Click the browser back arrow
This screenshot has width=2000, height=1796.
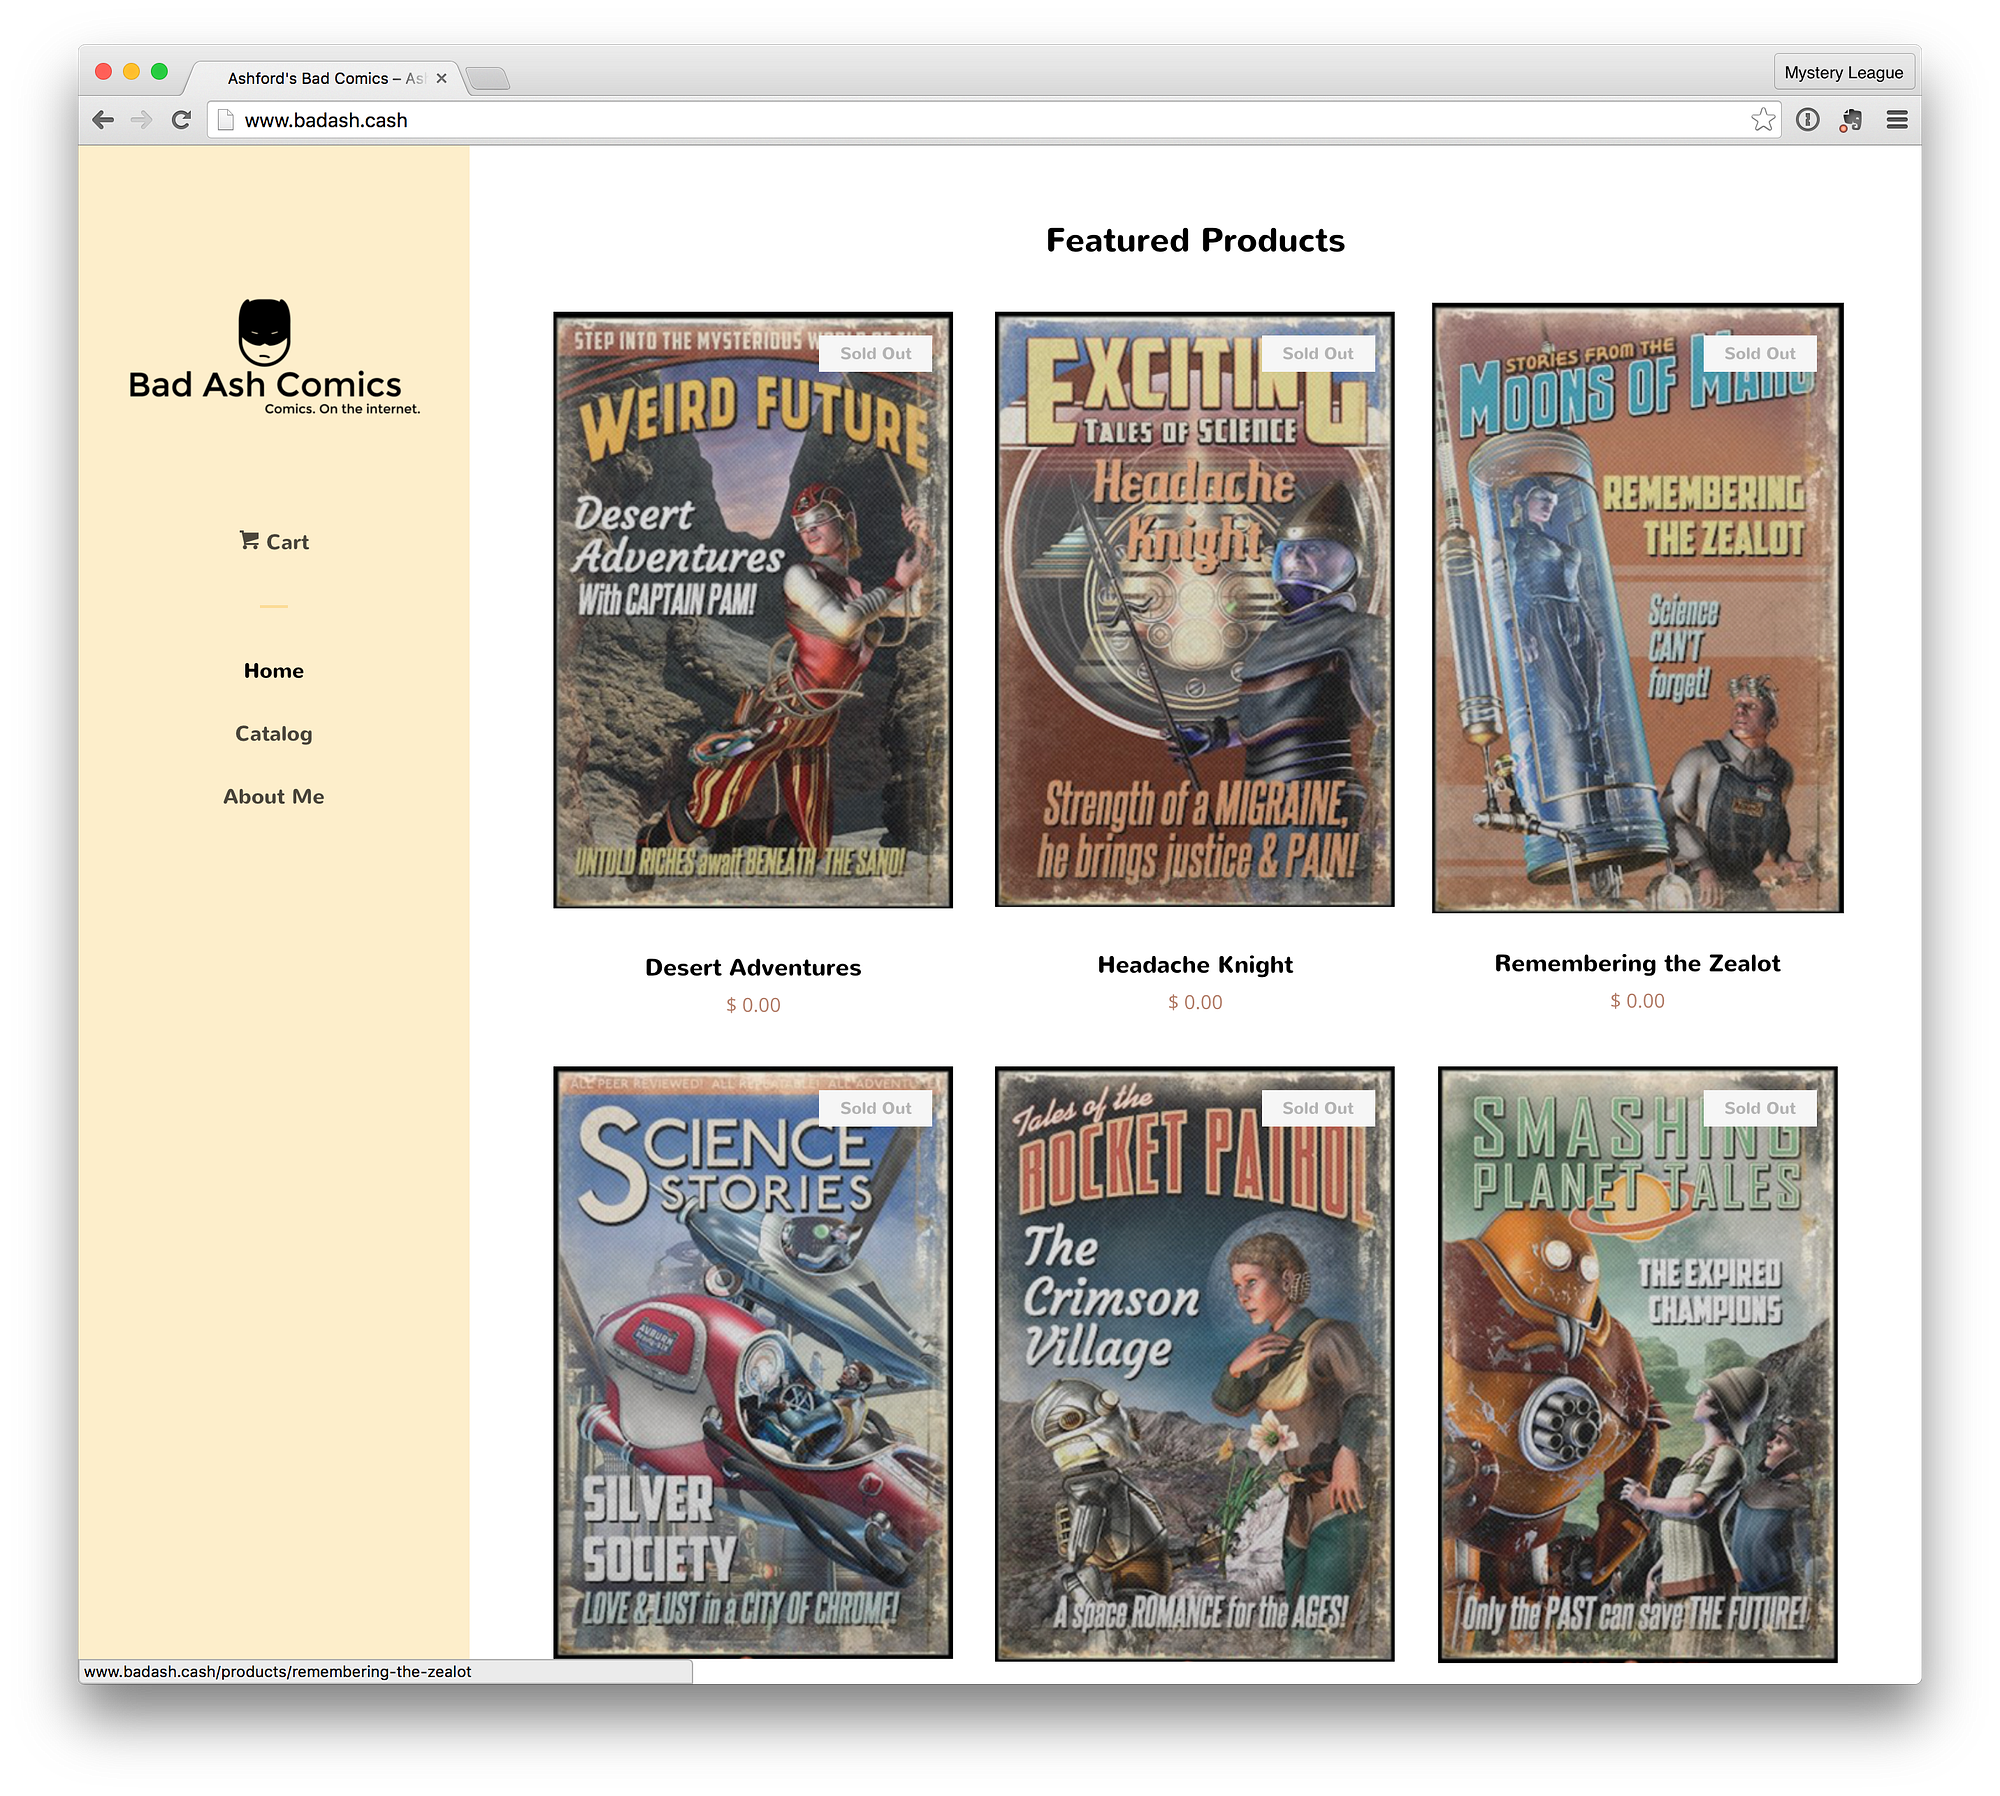103,120
